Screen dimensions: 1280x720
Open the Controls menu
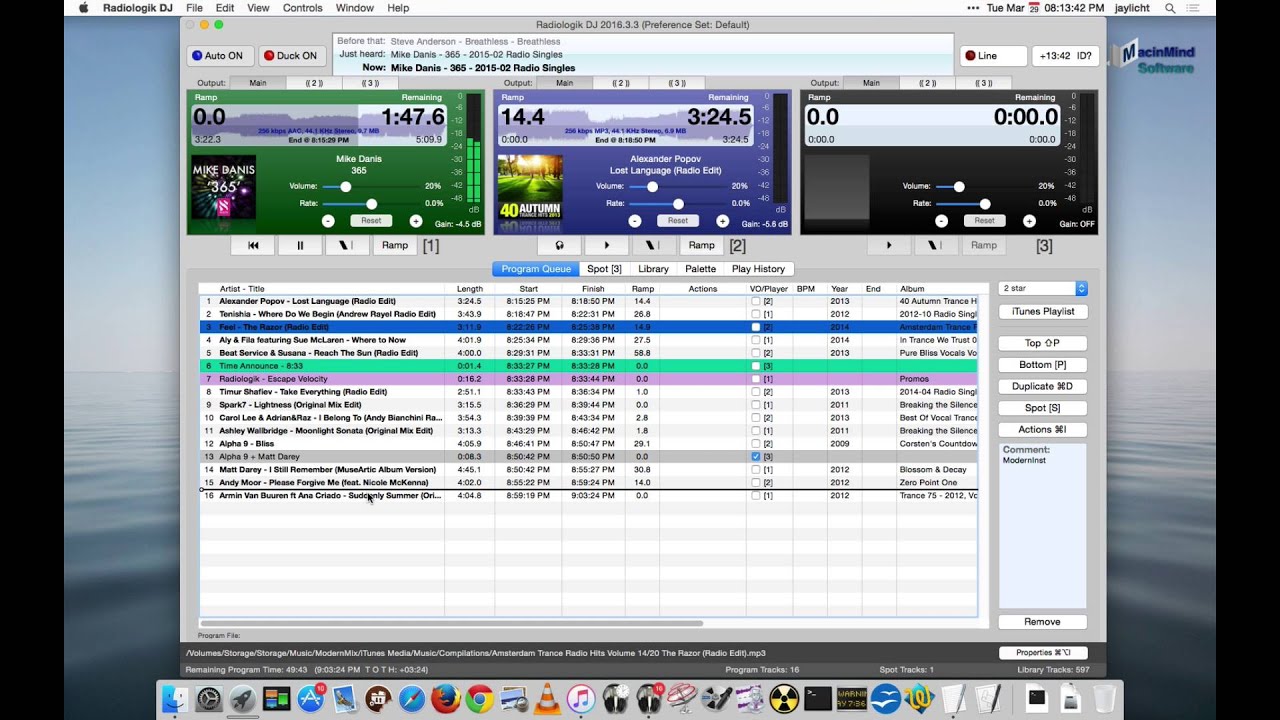coord(303,8)
